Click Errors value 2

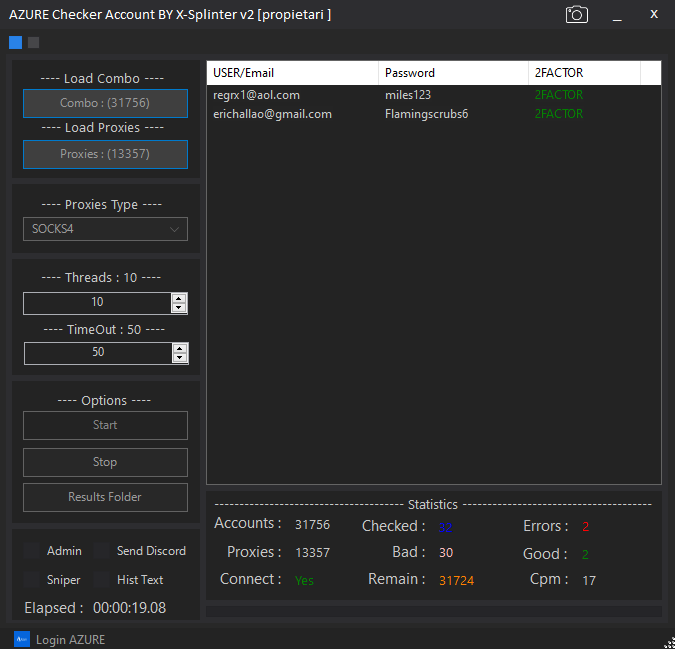[x=585, y=526]
